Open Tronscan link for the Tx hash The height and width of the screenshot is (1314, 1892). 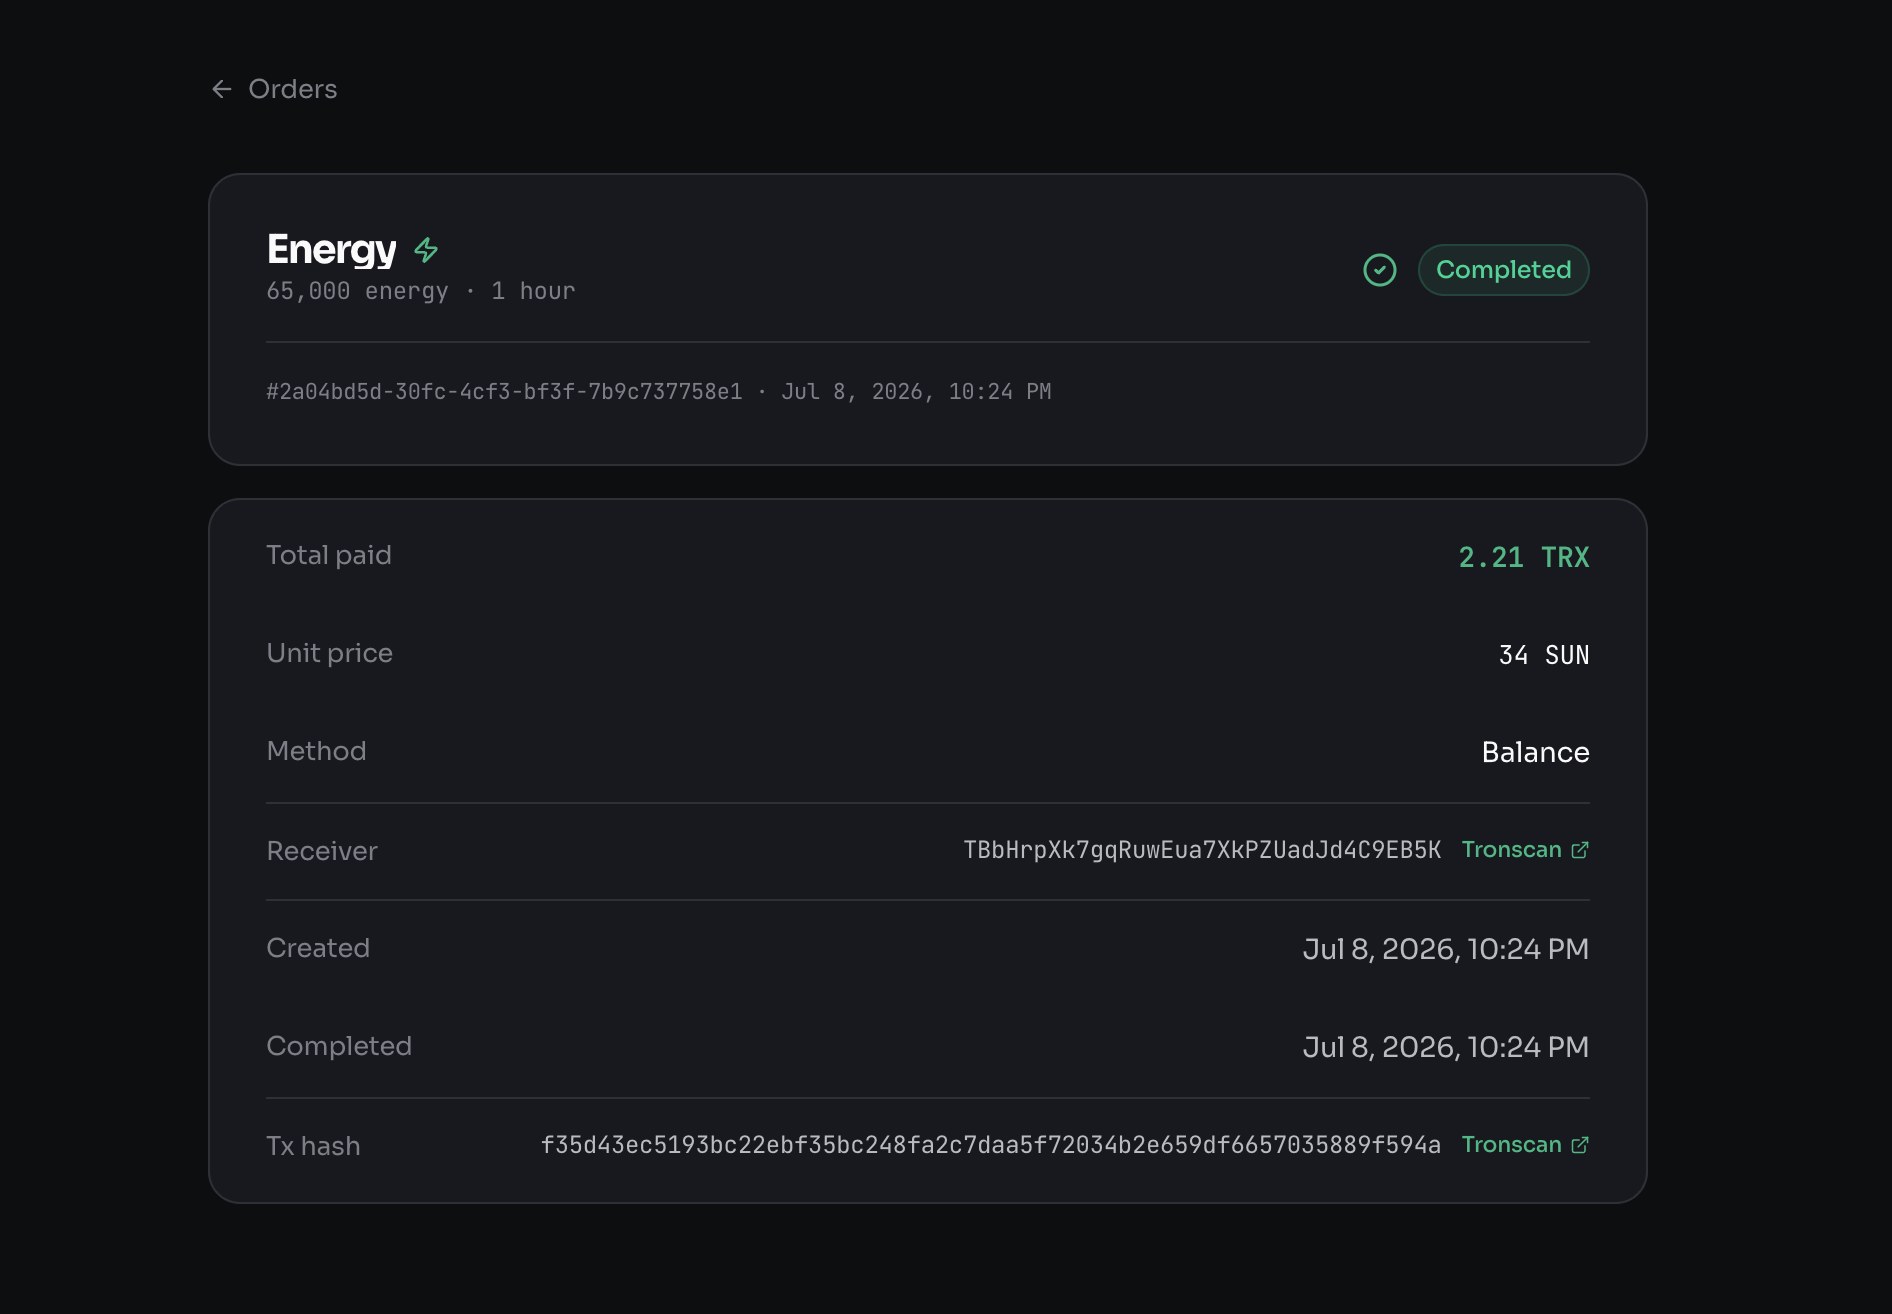pos(1525,1145)
